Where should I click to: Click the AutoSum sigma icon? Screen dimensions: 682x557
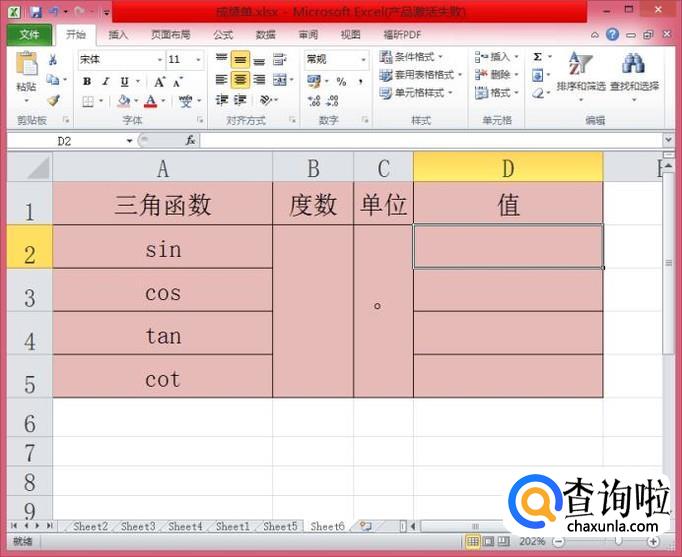tap(538, 57)
